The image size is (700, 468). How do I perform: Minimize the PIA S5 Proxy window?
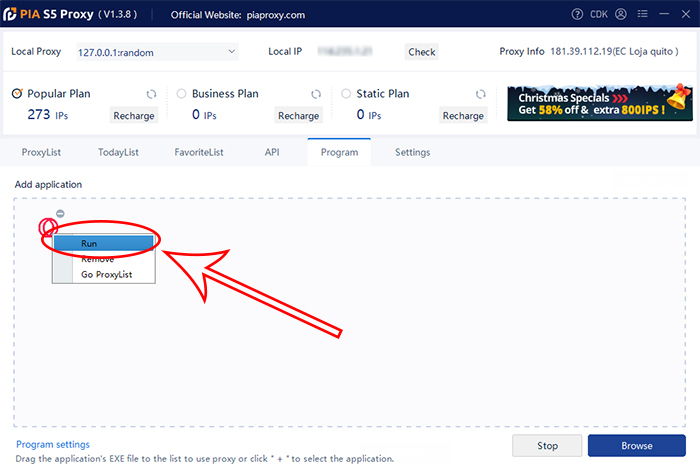tap(664, 14)
